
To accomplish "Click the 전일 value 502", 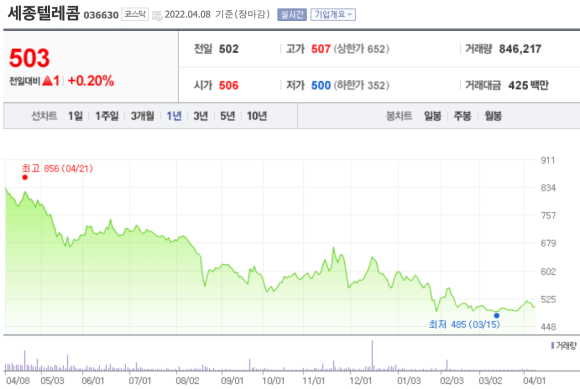I will tap(229, 49).
